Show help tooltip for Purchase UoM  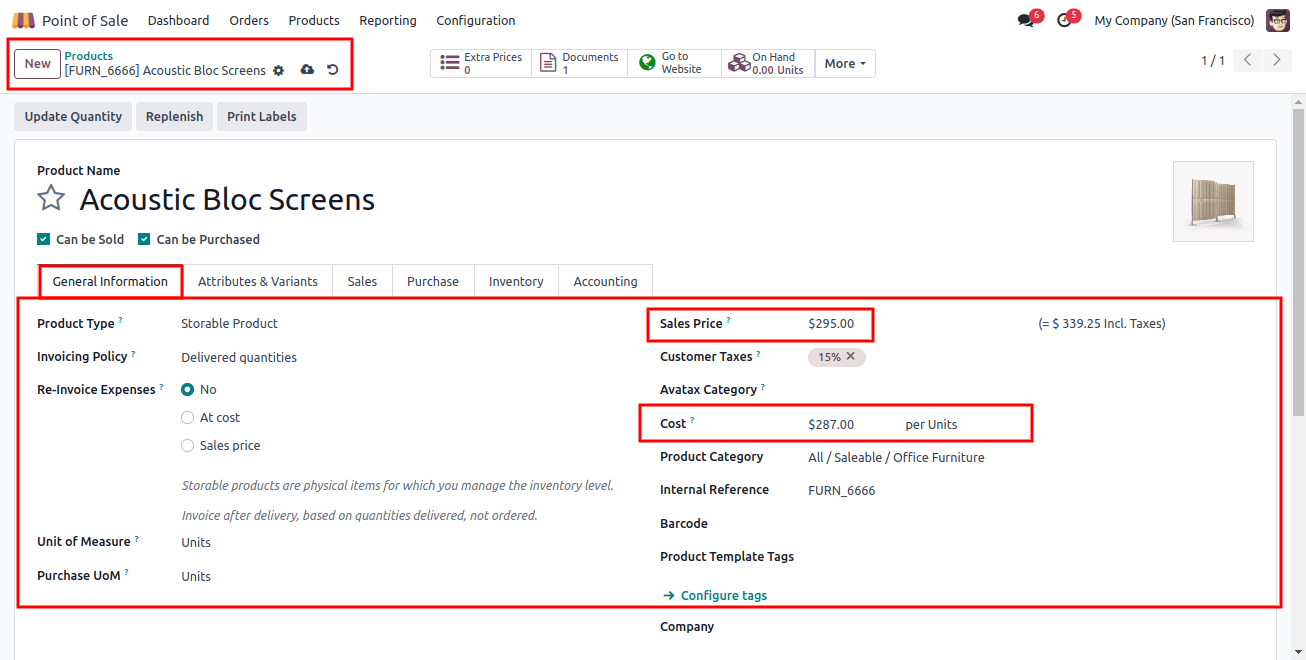(127, 571)
